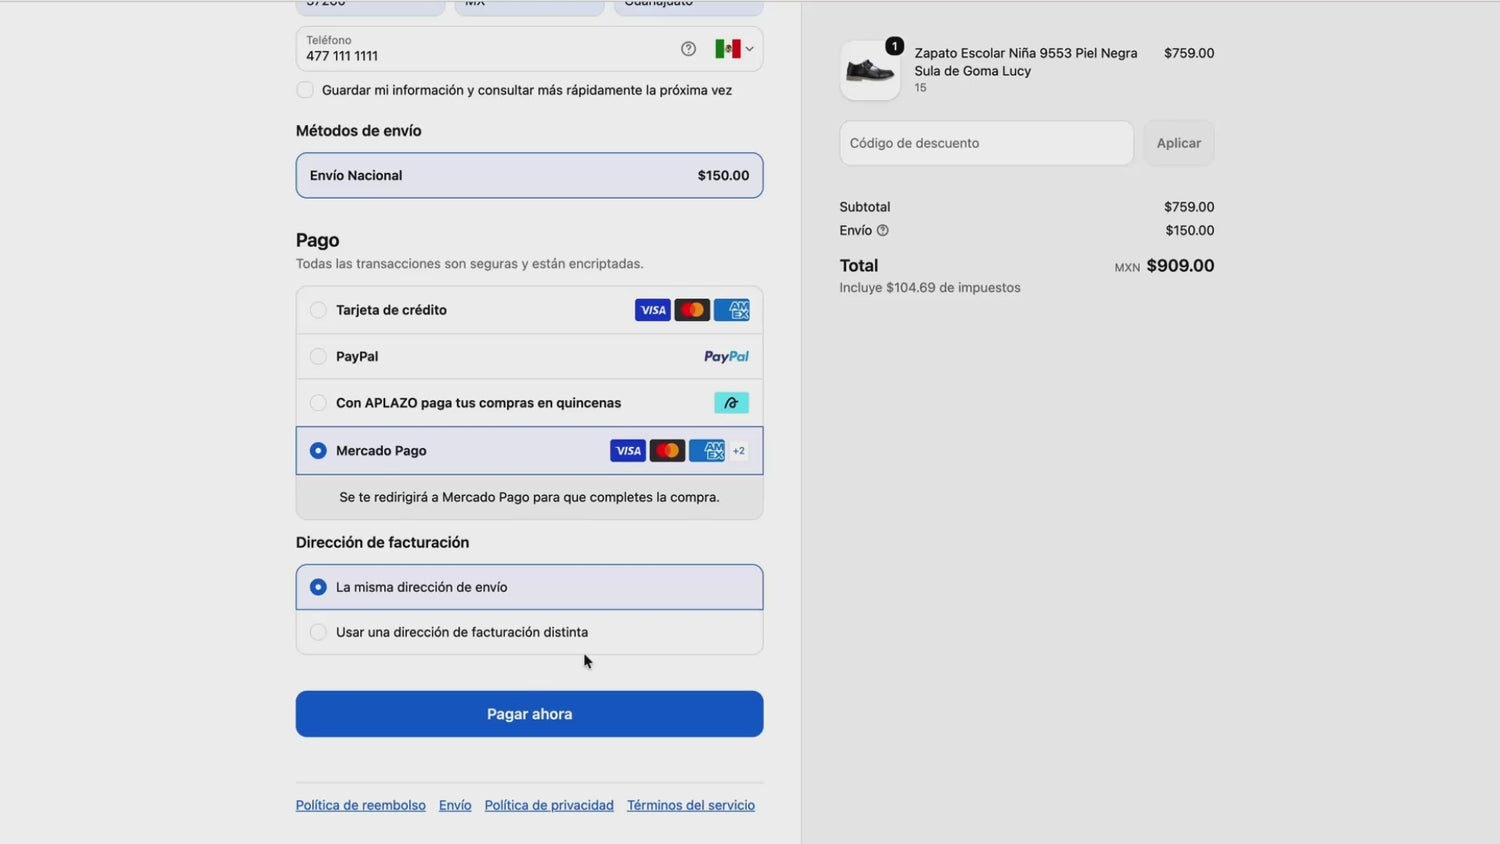
Task: Click the PayPal logo icon
Action: (x=726, y=356)
